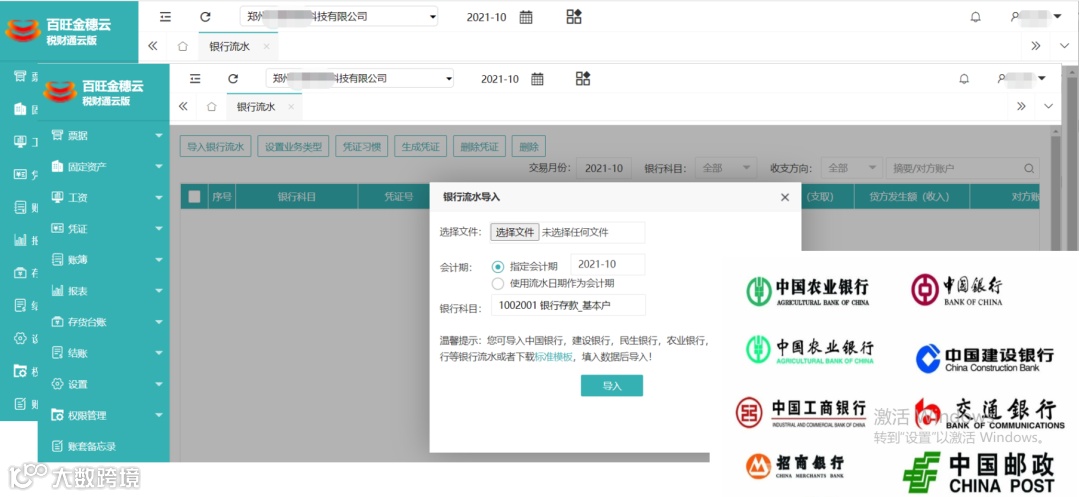Screen dimensions: 1080x497
Task: Open the 银行科目 全部 filter dropdown
Action: pos(726,169)
